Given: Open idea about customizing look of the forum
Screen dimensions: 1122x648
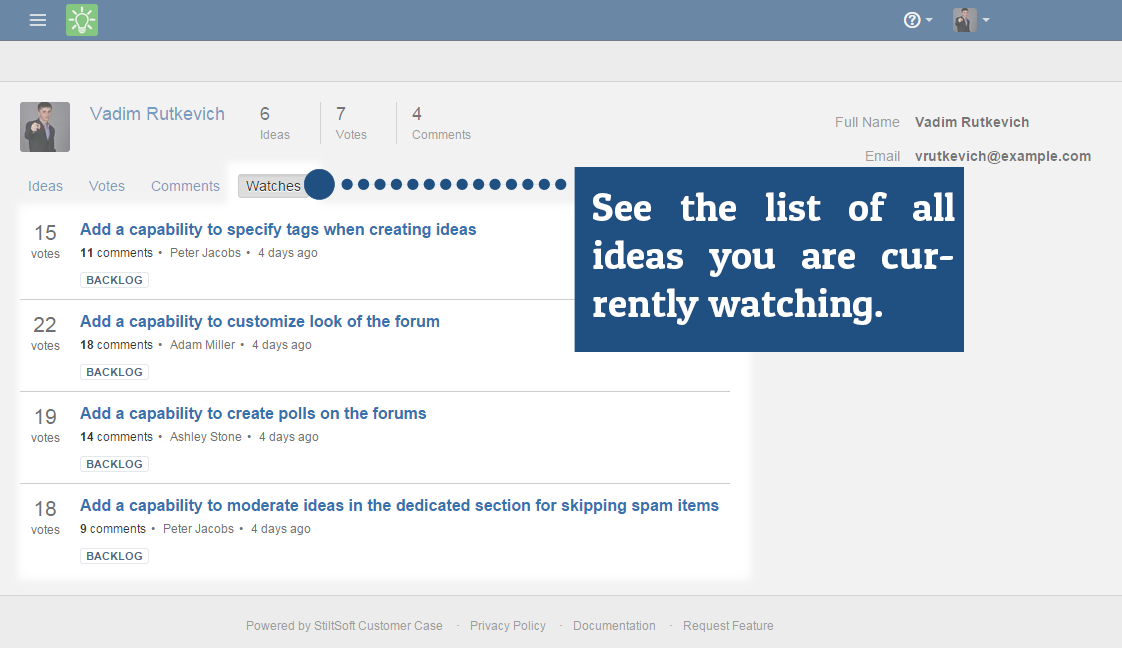Looking at the screenshot, I should [x=260, y=321].
